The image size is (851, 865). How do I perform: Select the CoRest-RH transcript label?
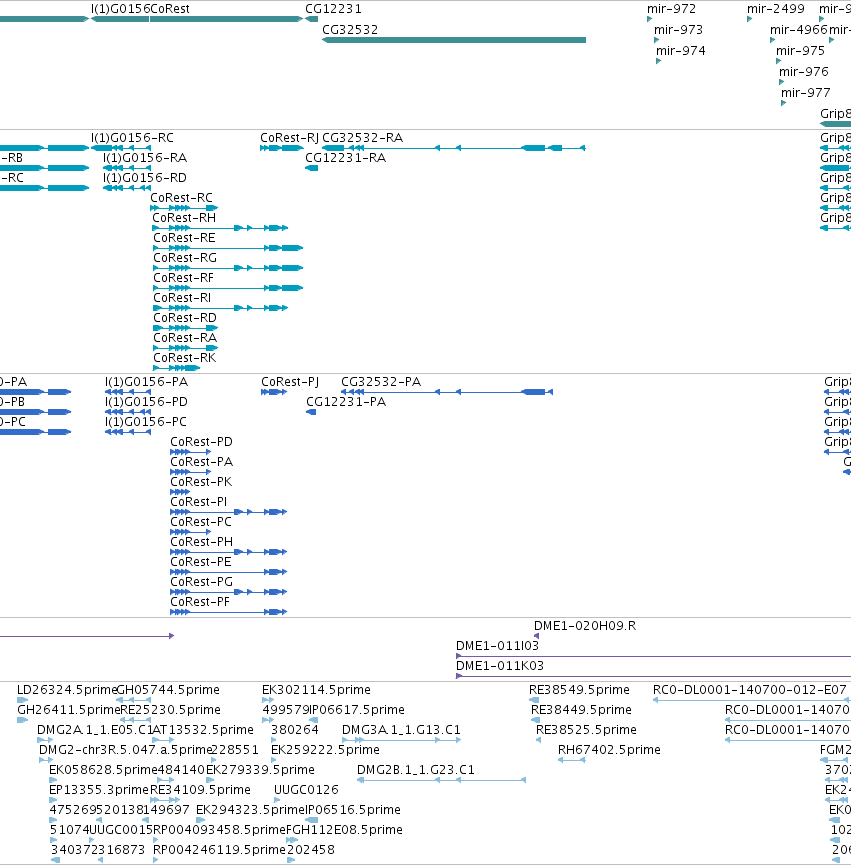[184, 218]
